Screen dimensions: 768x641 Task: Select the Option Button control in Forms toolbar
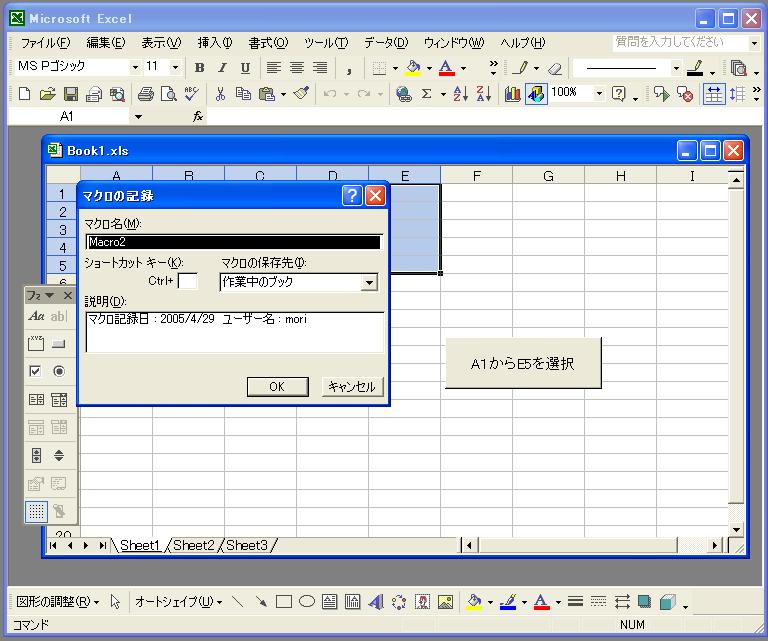pyautogui.click(x=59, y=371)
